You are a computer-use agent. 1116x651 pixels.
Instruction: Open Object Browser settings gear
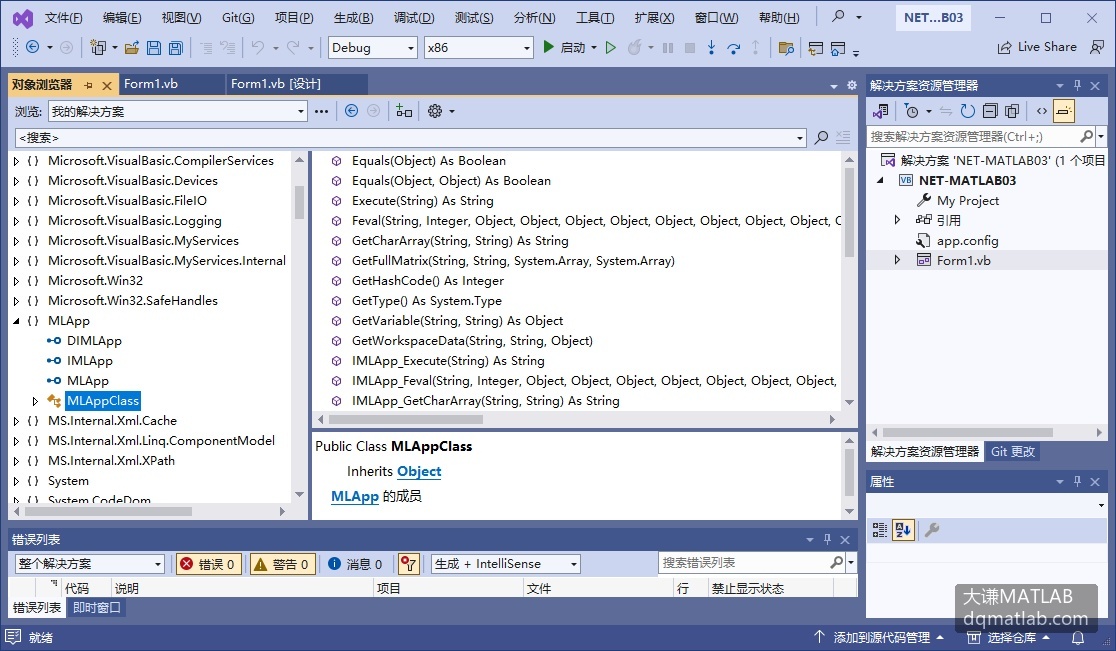[x=435, y=111]
